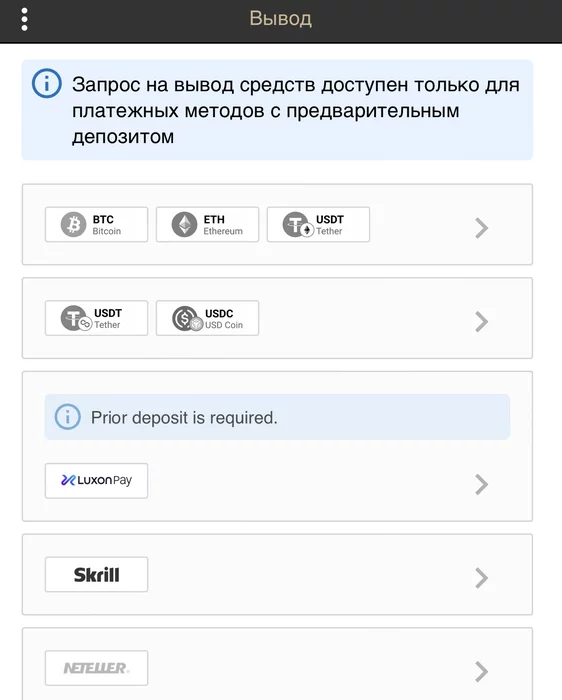Click the Prior deposit info icon

[x=67, y=417]
